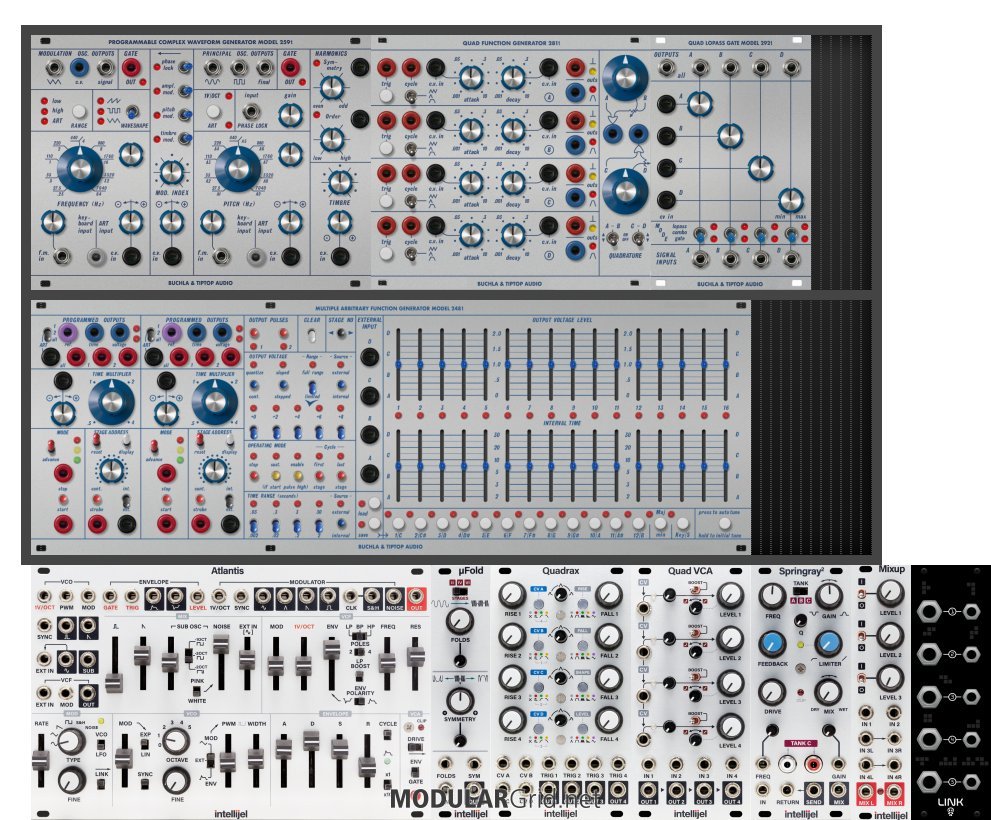
Task: Click the blue FEEDBACK knob on Springray²
Action: pos(772,644)
